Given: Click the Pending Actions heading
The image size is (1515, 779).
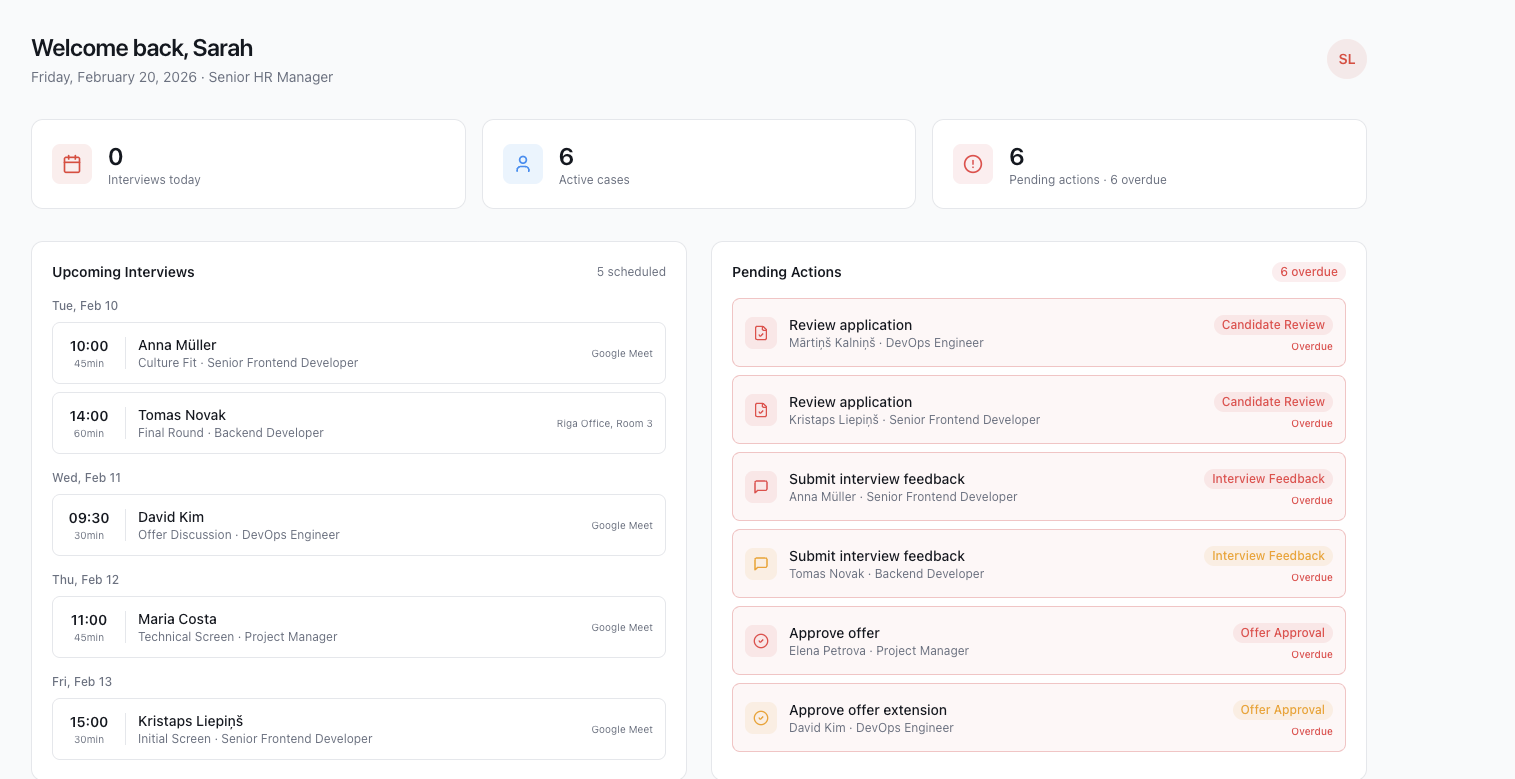Looking at the screenshot, I should (x=787, y=272).
